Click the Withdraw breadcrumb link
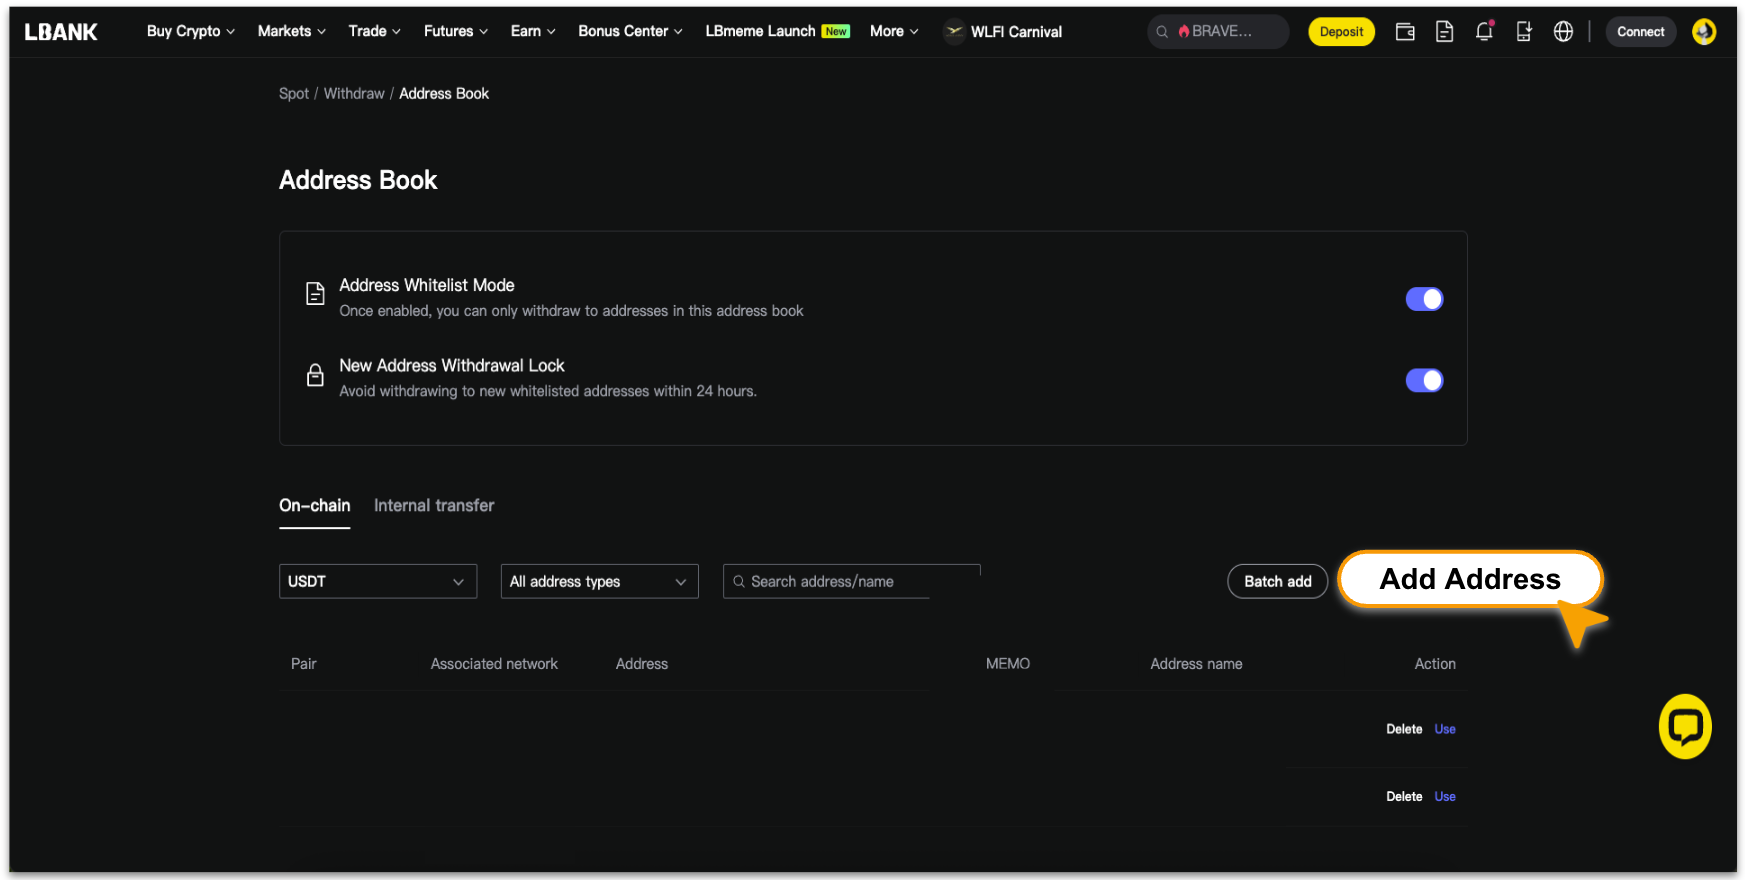 (x=354, y=94)
